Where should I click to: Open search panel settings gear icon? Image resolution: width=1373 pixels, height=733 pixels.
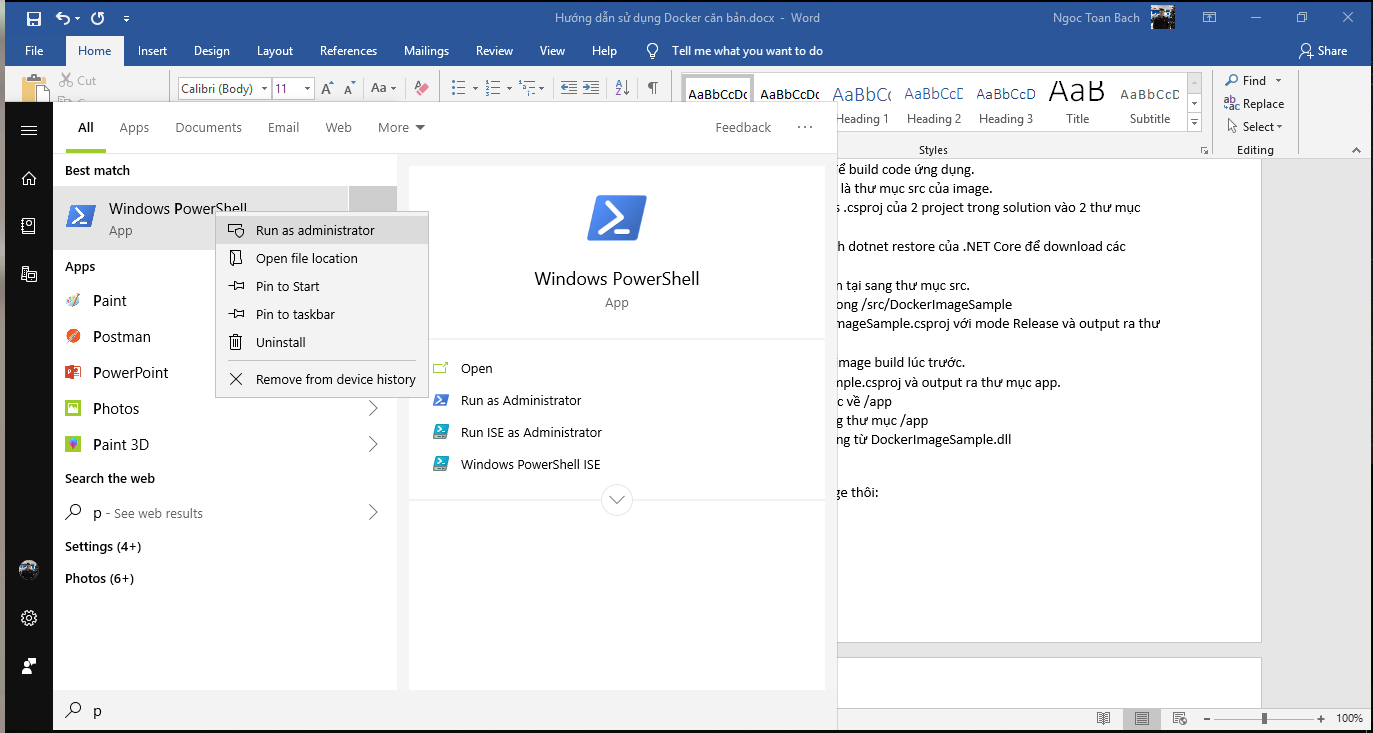[x=29, y=618]
